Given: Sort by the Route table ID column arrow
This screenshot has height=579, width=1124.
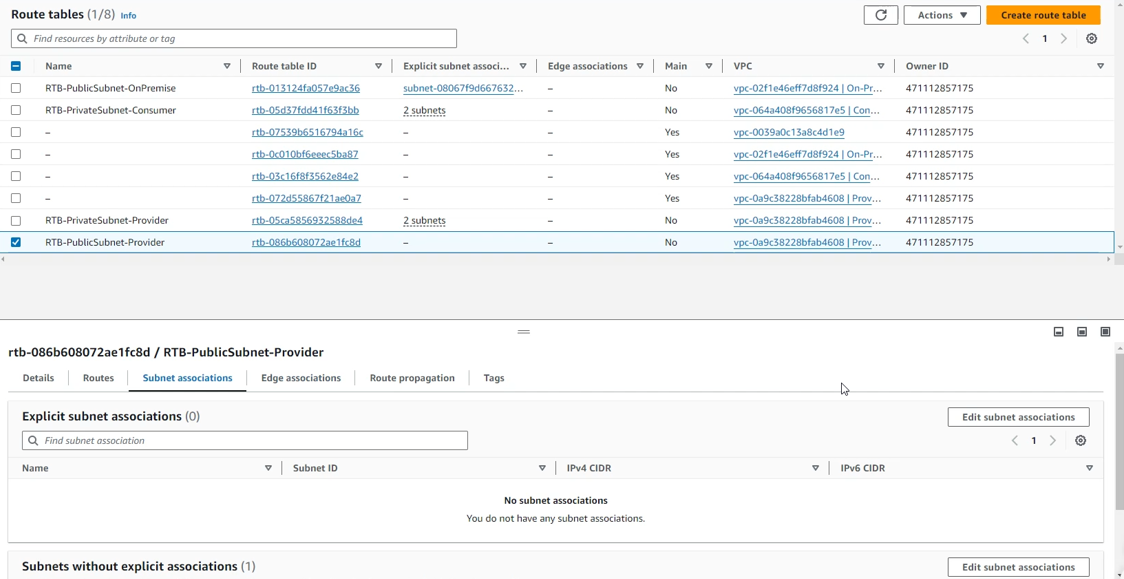Looking at the screenshot, I should (378, 66).
